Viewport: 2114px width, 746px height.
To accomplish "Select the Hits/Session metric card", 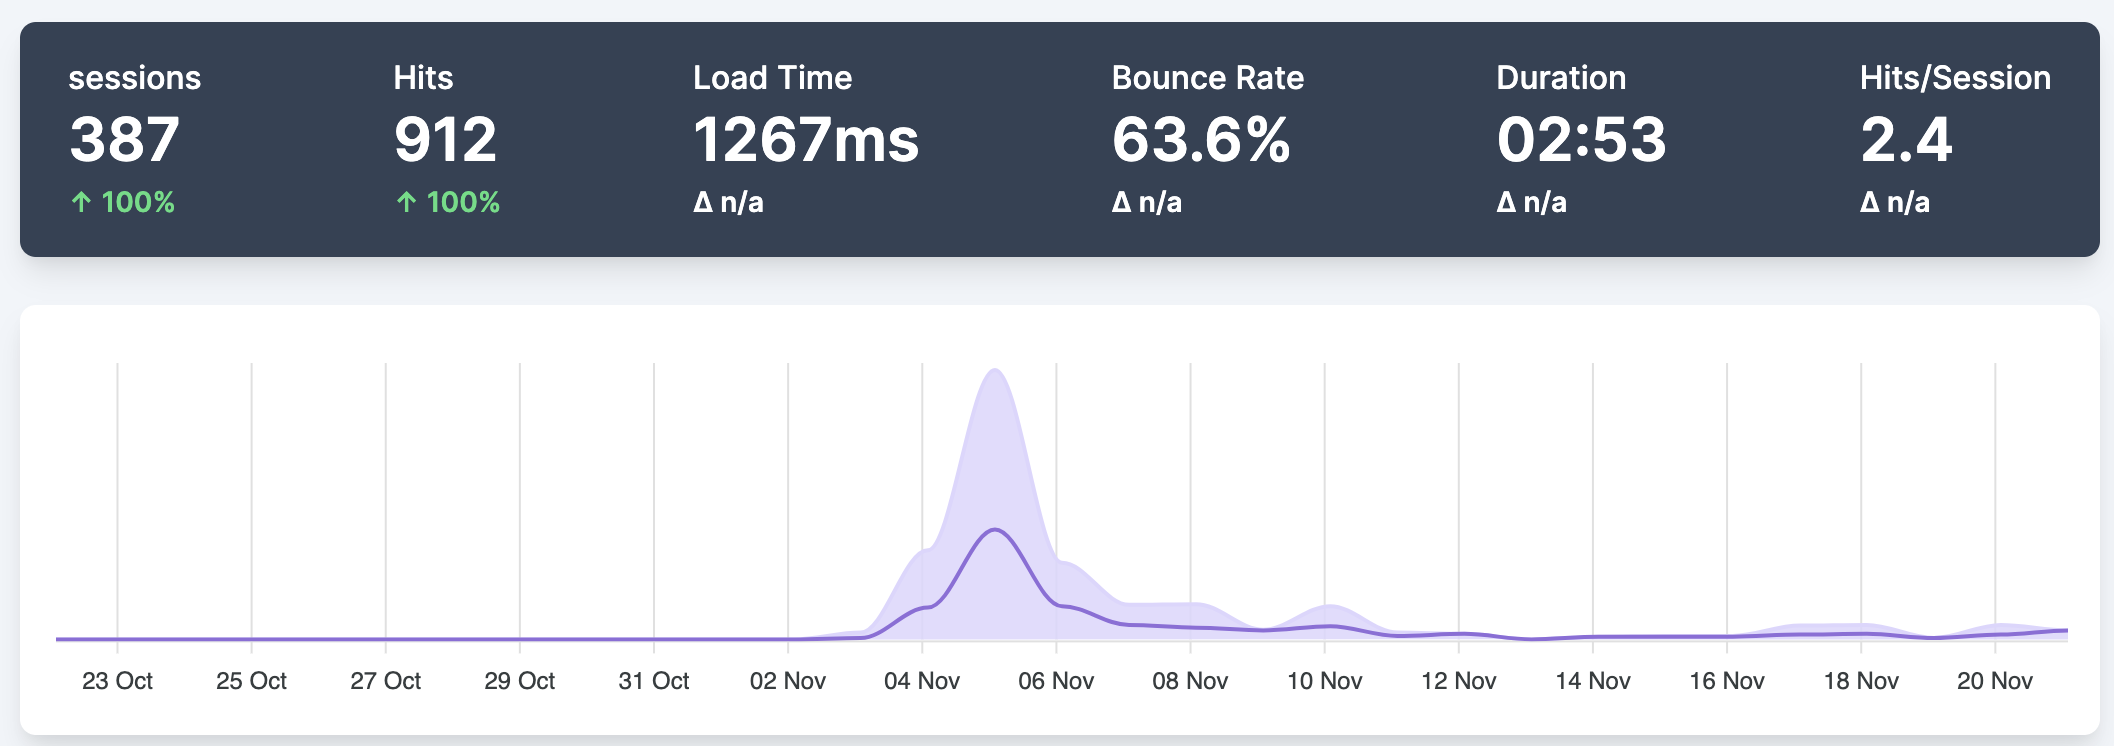I will click(x=1955, y=139).
